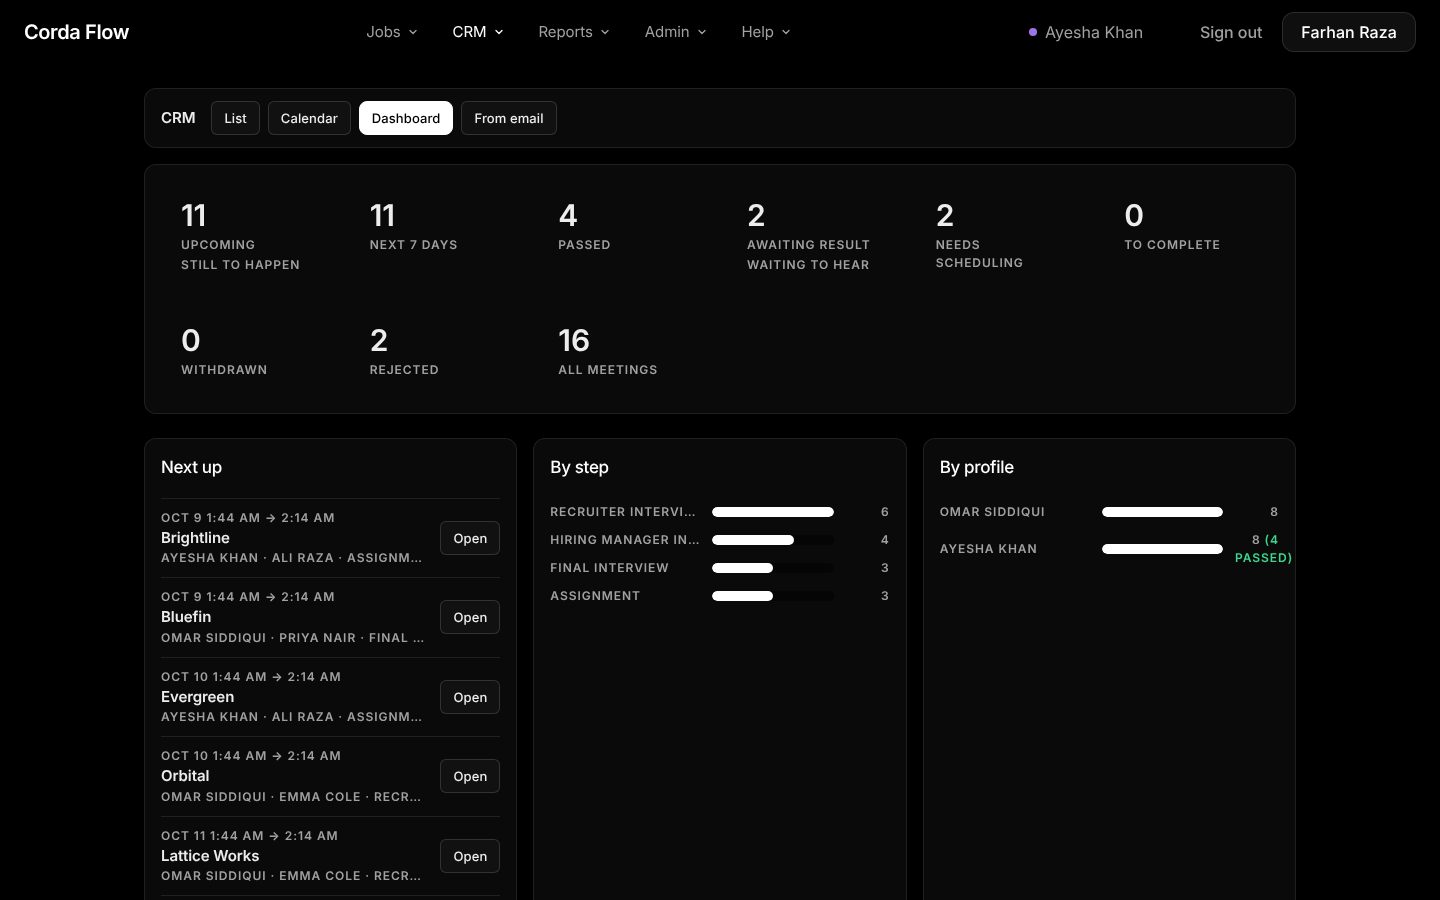
Task: Select Ayesha Khan in By profile
Action: tap(988, 549)
